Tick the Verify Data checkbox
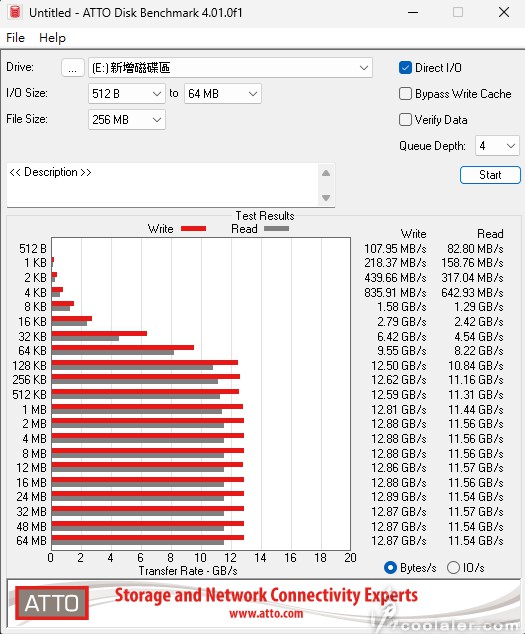 (x=405, y=120)
